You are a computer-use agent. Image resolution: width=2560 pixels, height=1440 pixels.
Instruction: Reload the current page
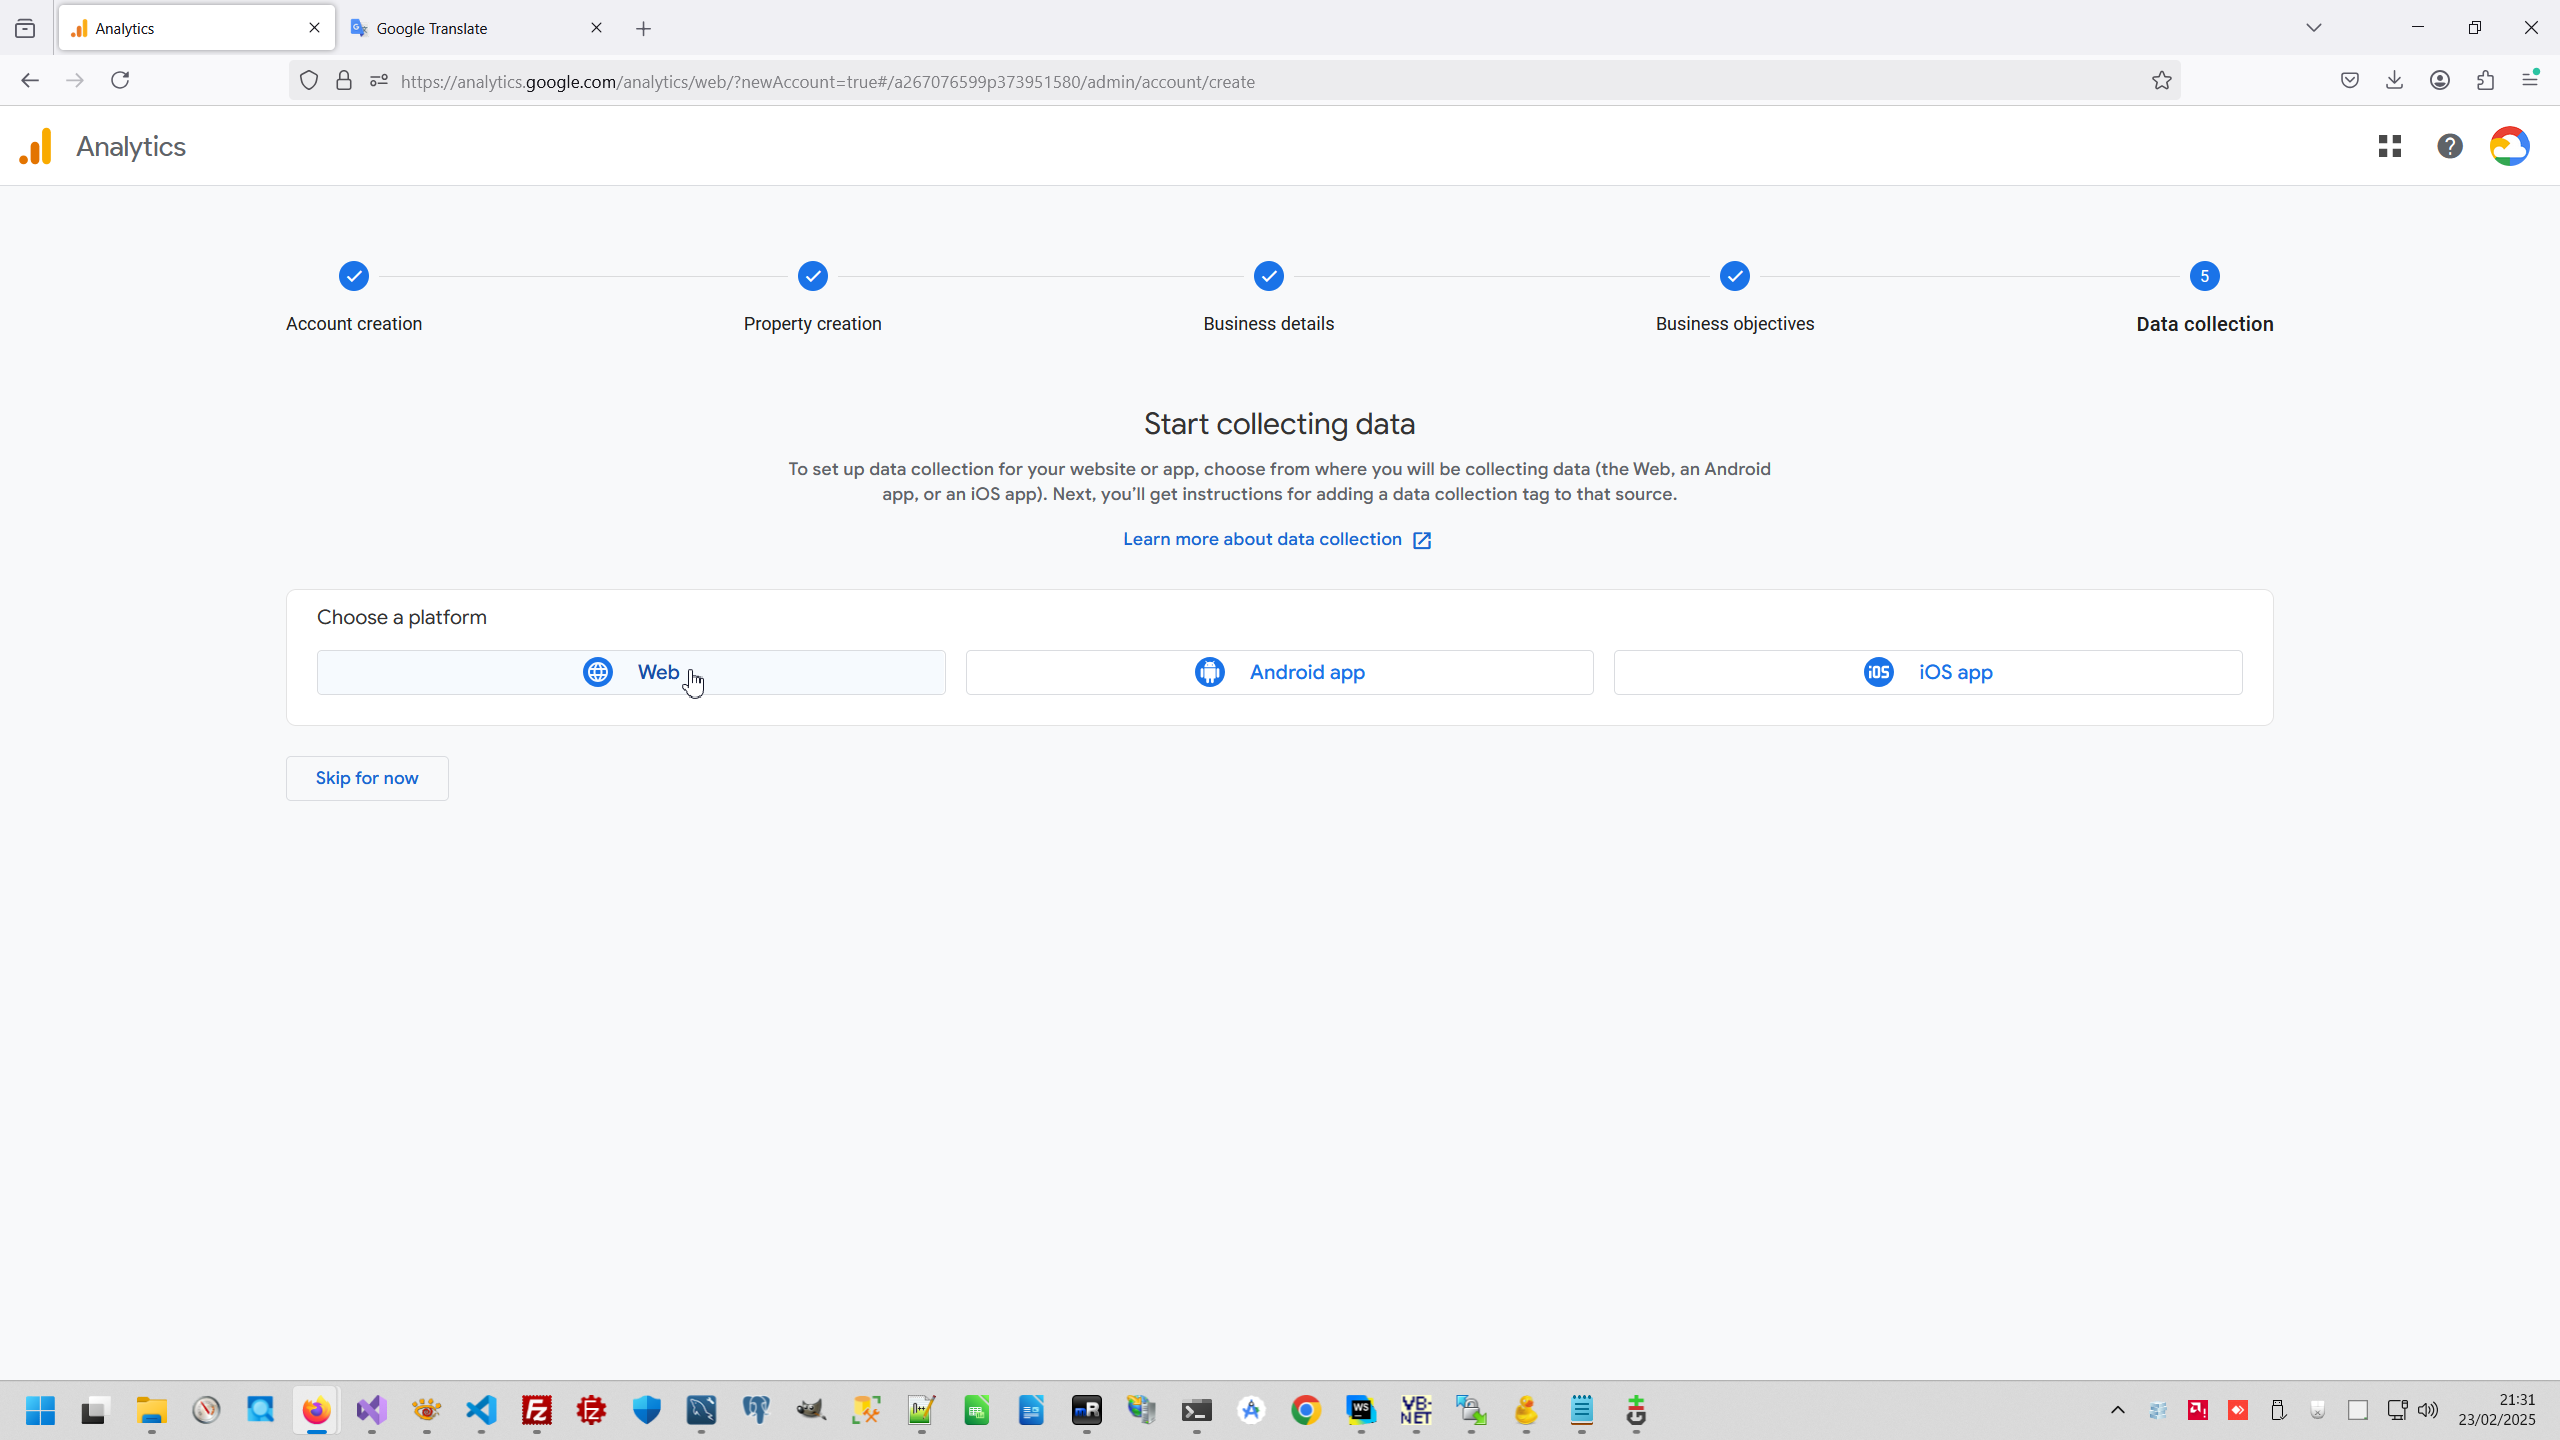120,81
